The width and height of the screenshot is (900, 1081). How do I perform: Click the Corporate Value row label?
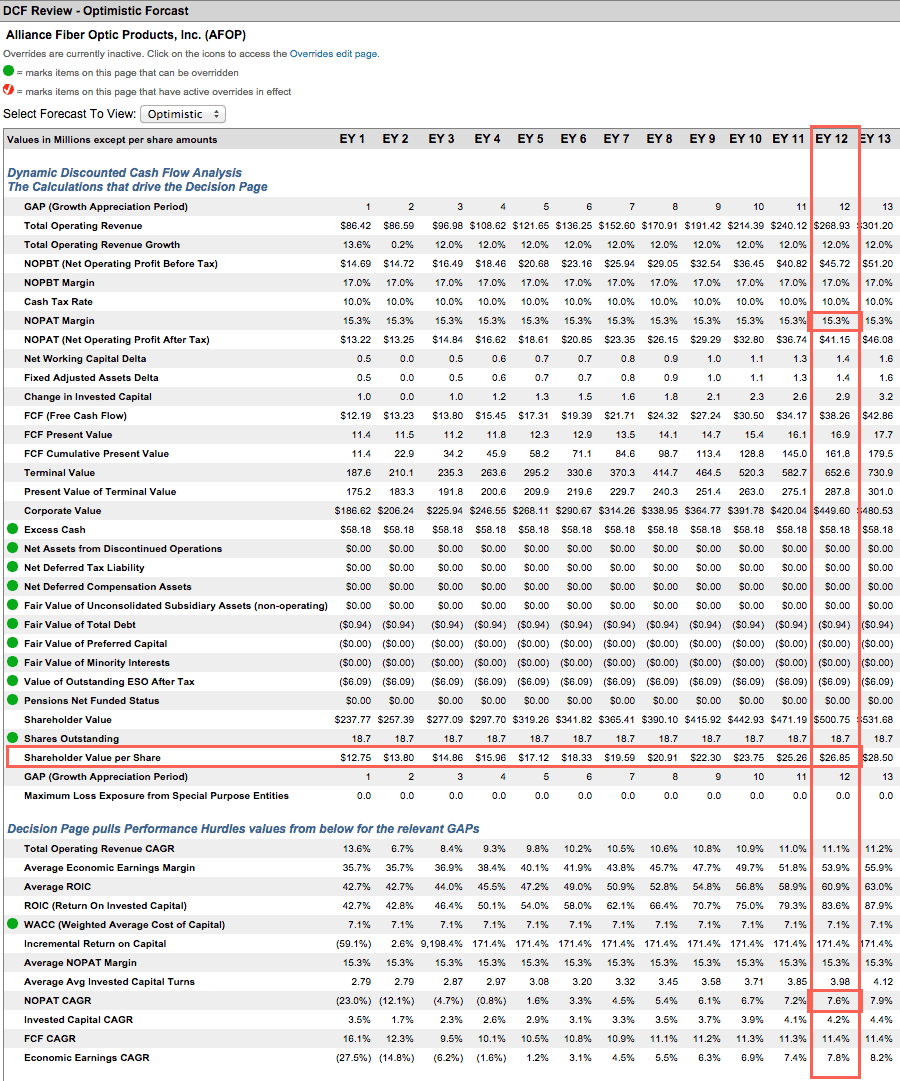63,510
